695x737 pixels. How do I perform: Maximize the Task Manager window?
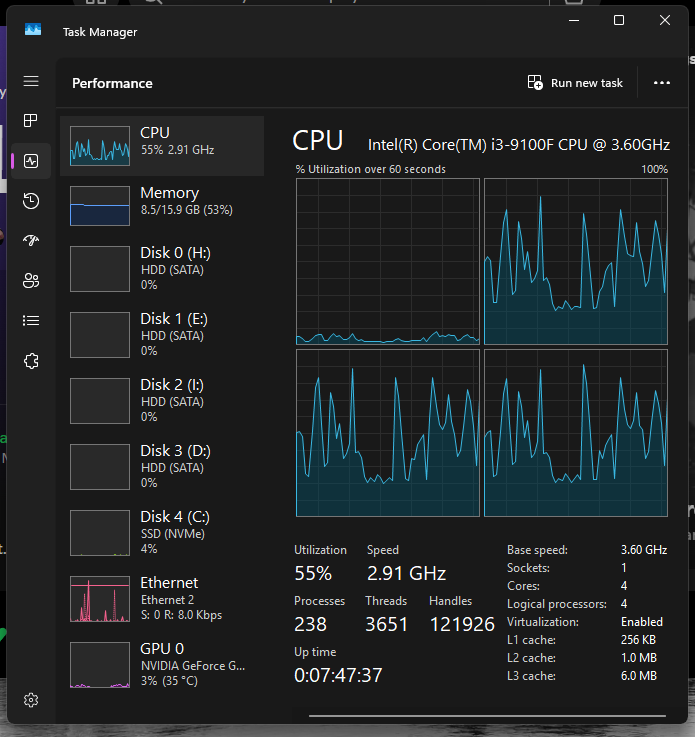click(619, 20)
